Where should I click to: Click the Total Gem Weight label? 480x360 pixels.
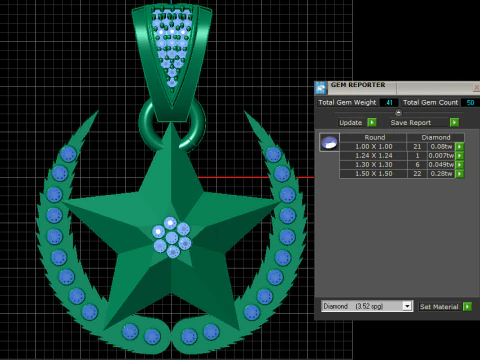point(347,102)
